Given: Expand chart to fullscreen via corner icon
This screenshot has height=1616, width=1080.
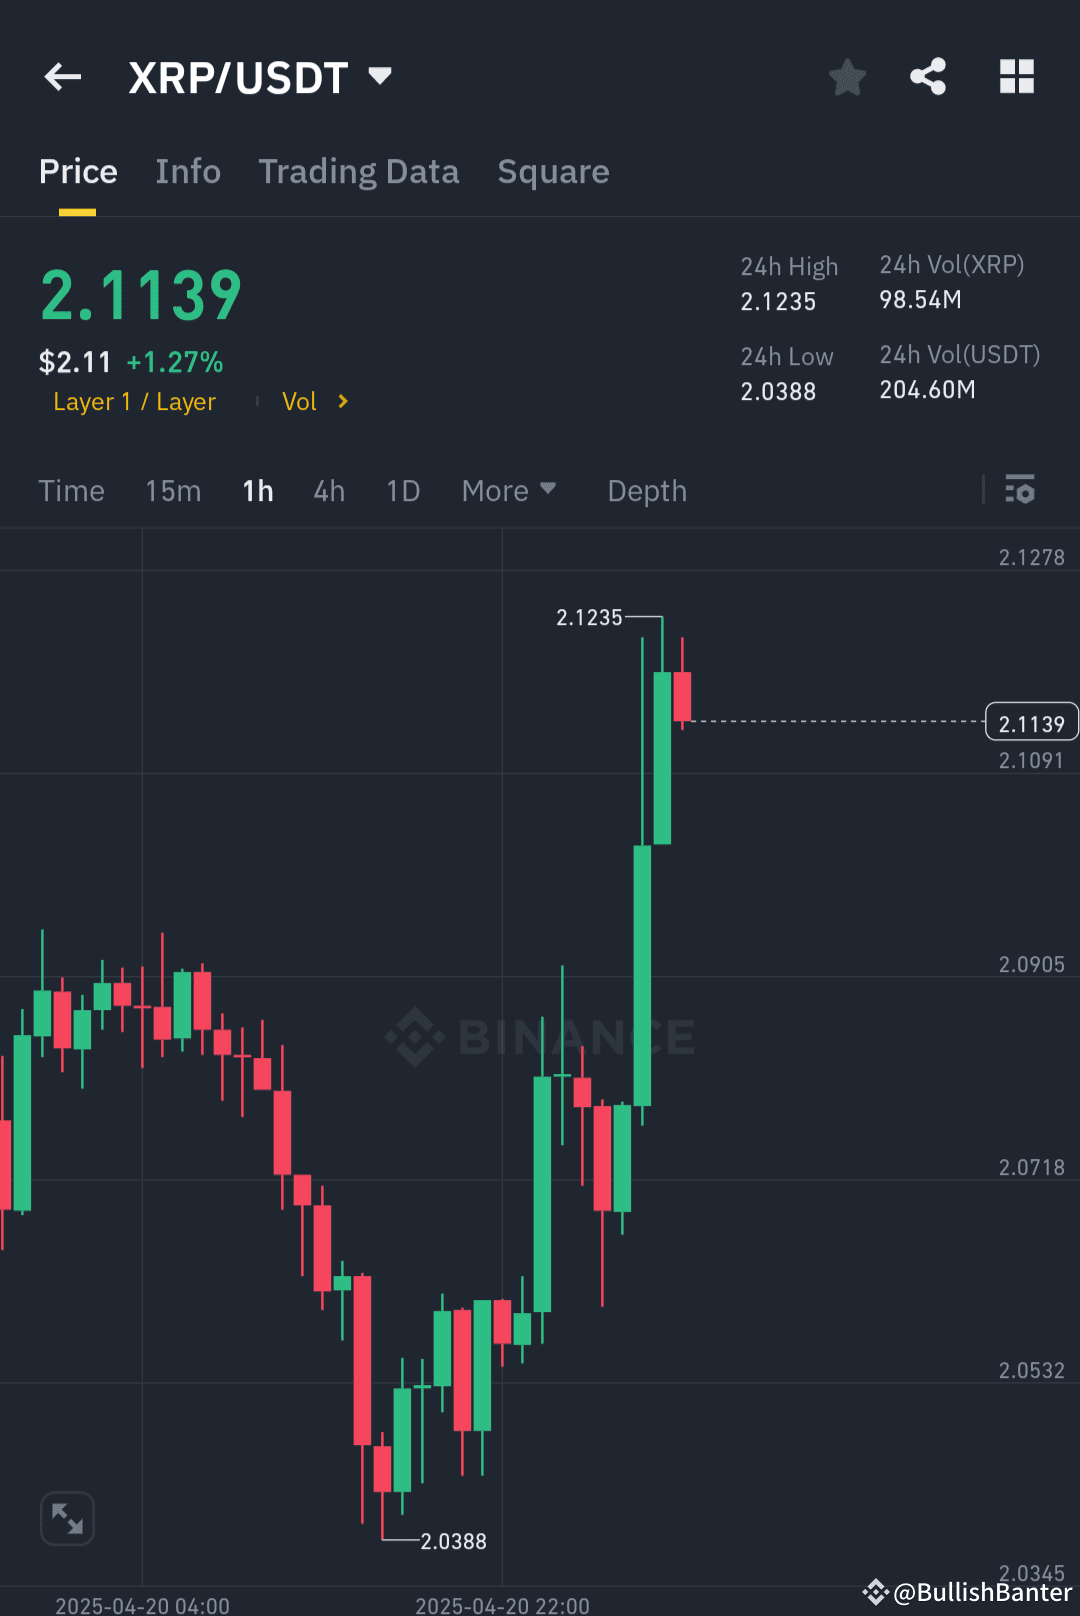Looking at the screenshot, I should click(66, 1518).
